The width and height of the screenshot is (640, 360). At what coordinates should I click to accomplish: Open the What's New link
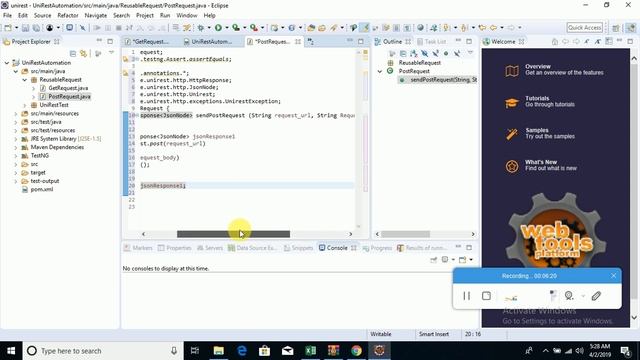pyautogui.click(x=541, y=162)
